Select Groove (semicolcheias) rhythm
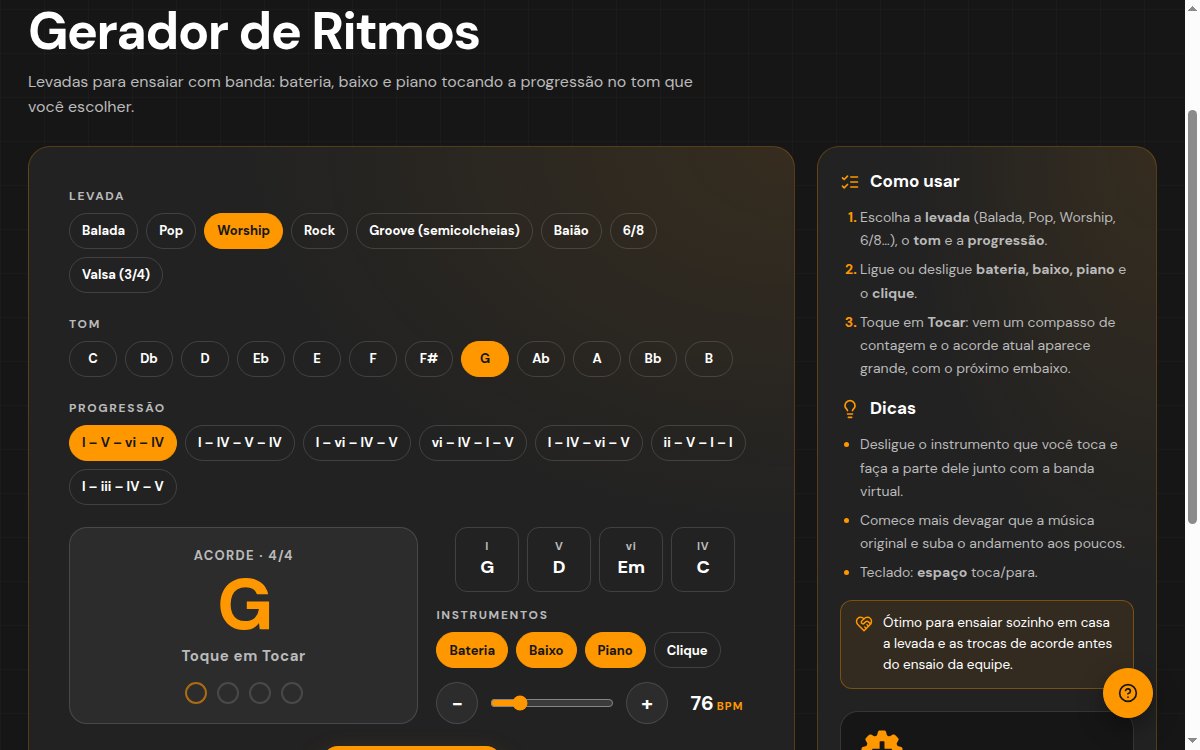The height and width of the screenshot is (750, 1200). pyautogui.click(x=444, y=230)
